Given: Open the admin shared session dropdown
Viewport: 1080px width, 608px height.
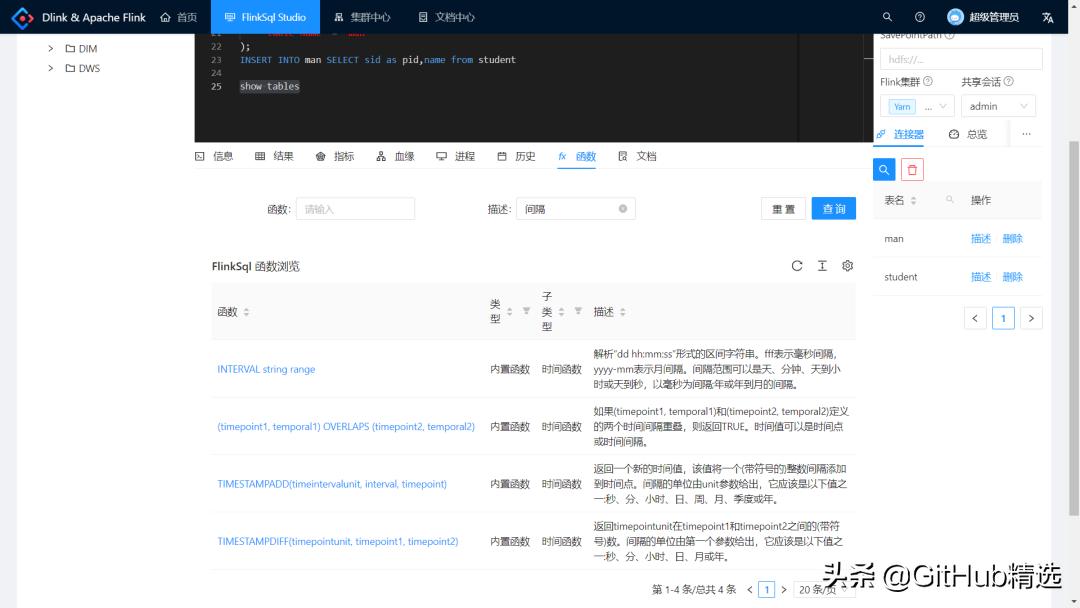Looking at the screenshot, I should 998,106.
